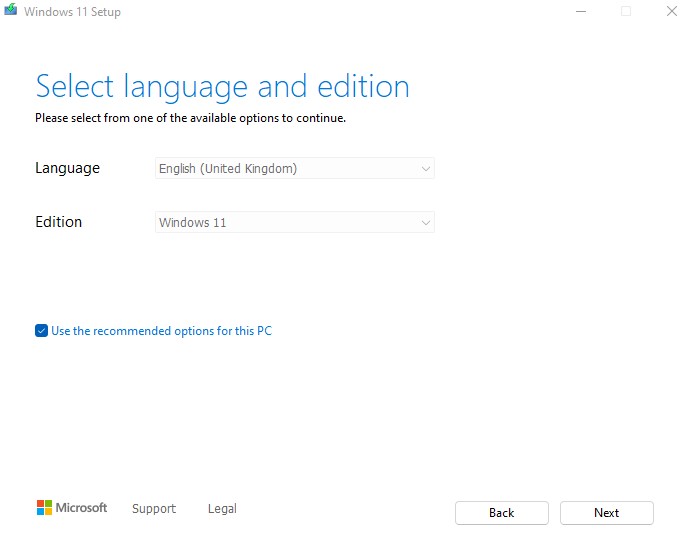Click the 'Select language and edition' heading
Screen dimensions: 692x544
(x=222, y=87)
